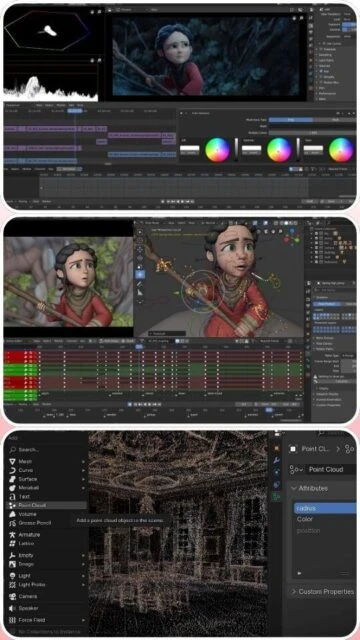Click the Gamma value slider beside wheel
Viewport: 360px width, 640px height.
pyautogui.click(x=298, y=150)
